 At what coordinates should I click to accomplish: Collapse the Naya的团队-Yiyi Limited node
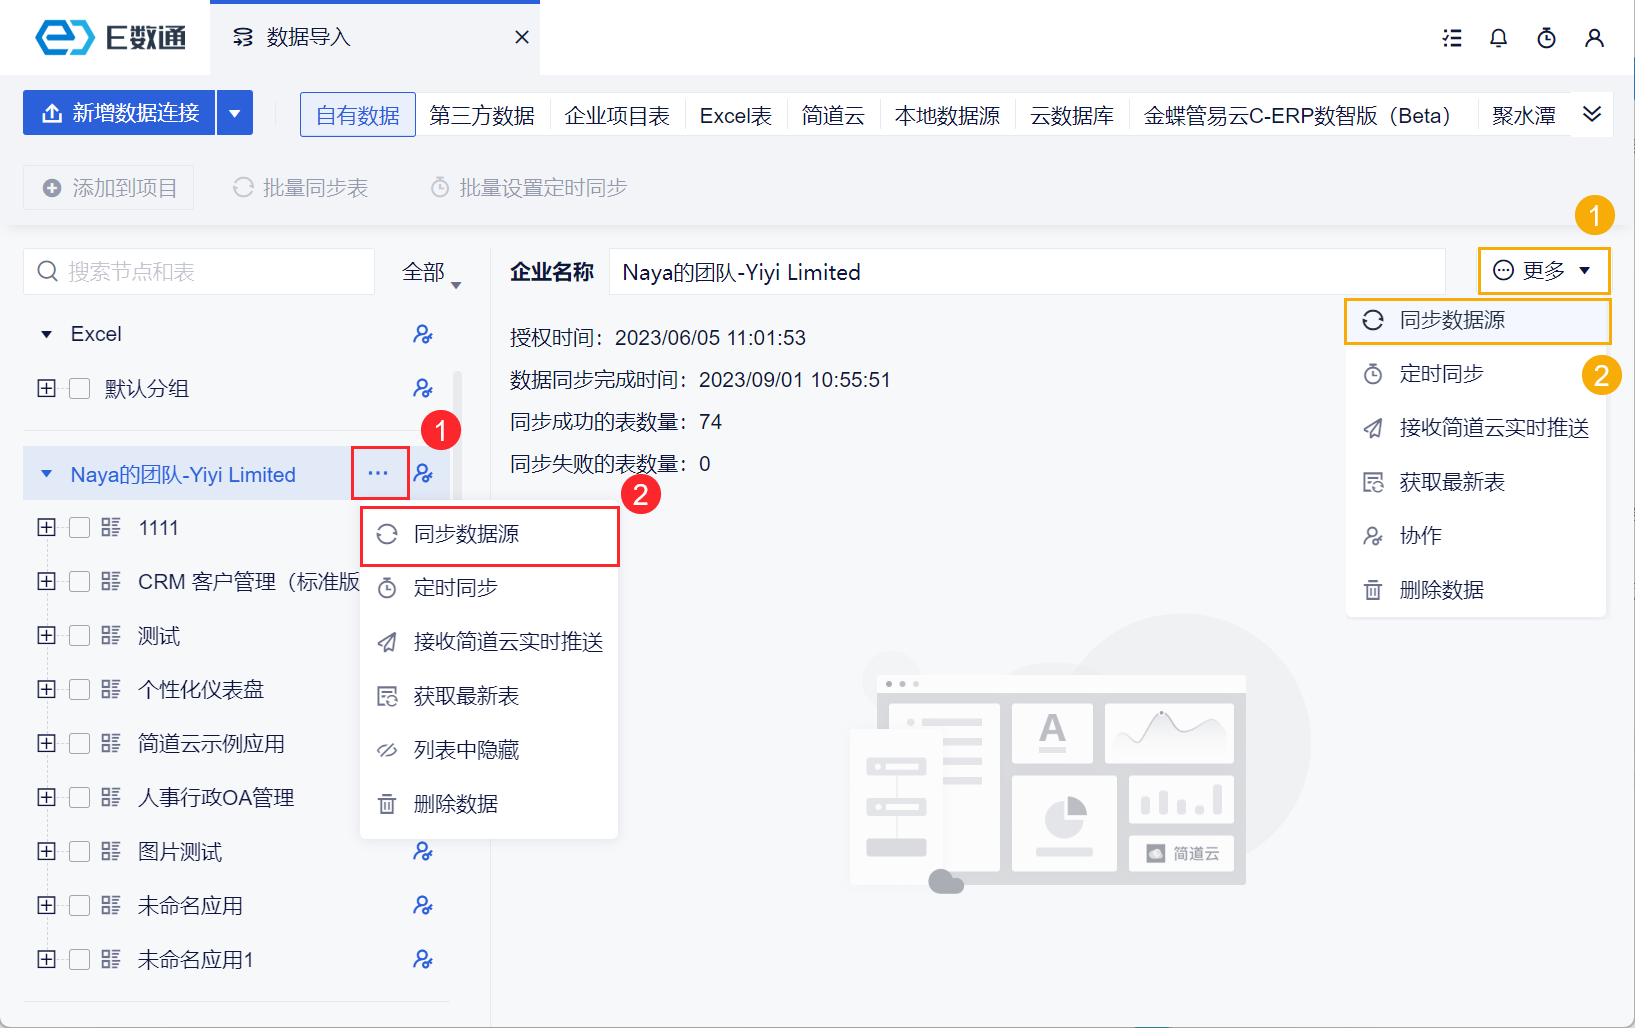46,474
